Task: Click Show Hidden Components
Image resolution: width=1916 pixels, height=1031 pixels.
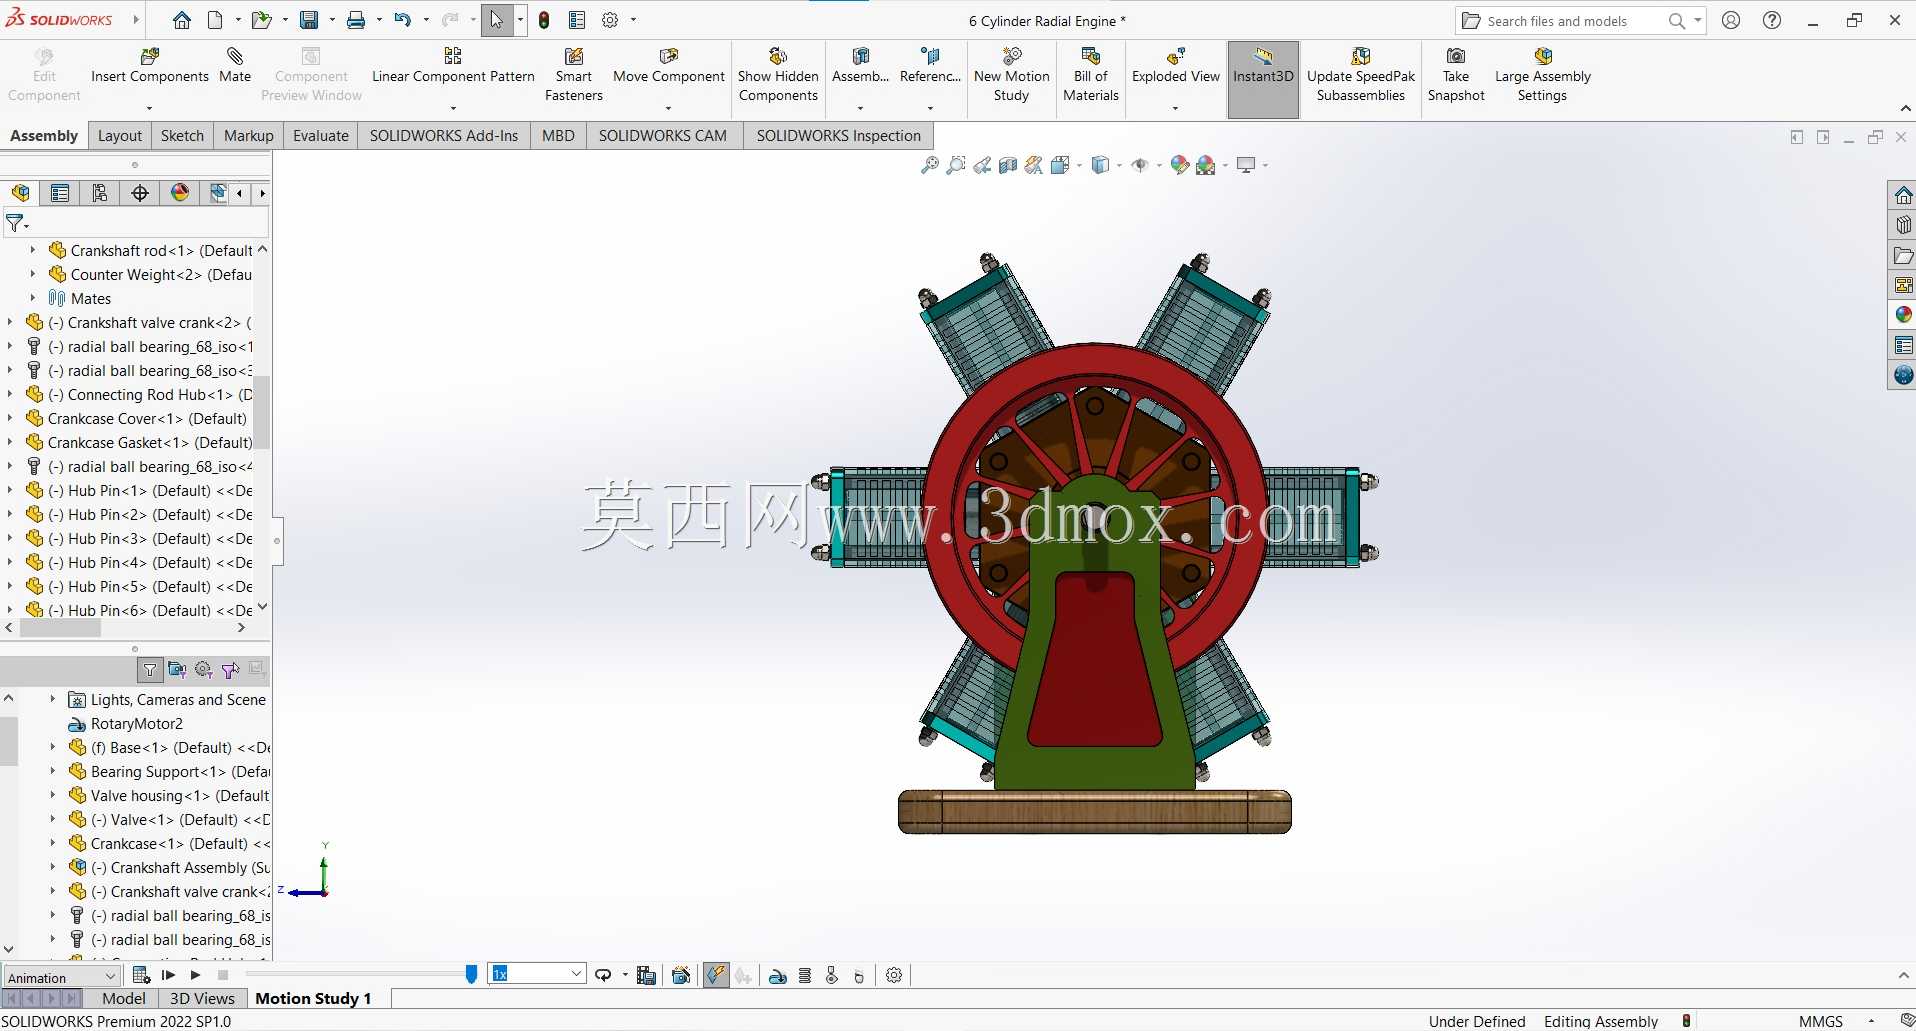Action: coord(778,75)
